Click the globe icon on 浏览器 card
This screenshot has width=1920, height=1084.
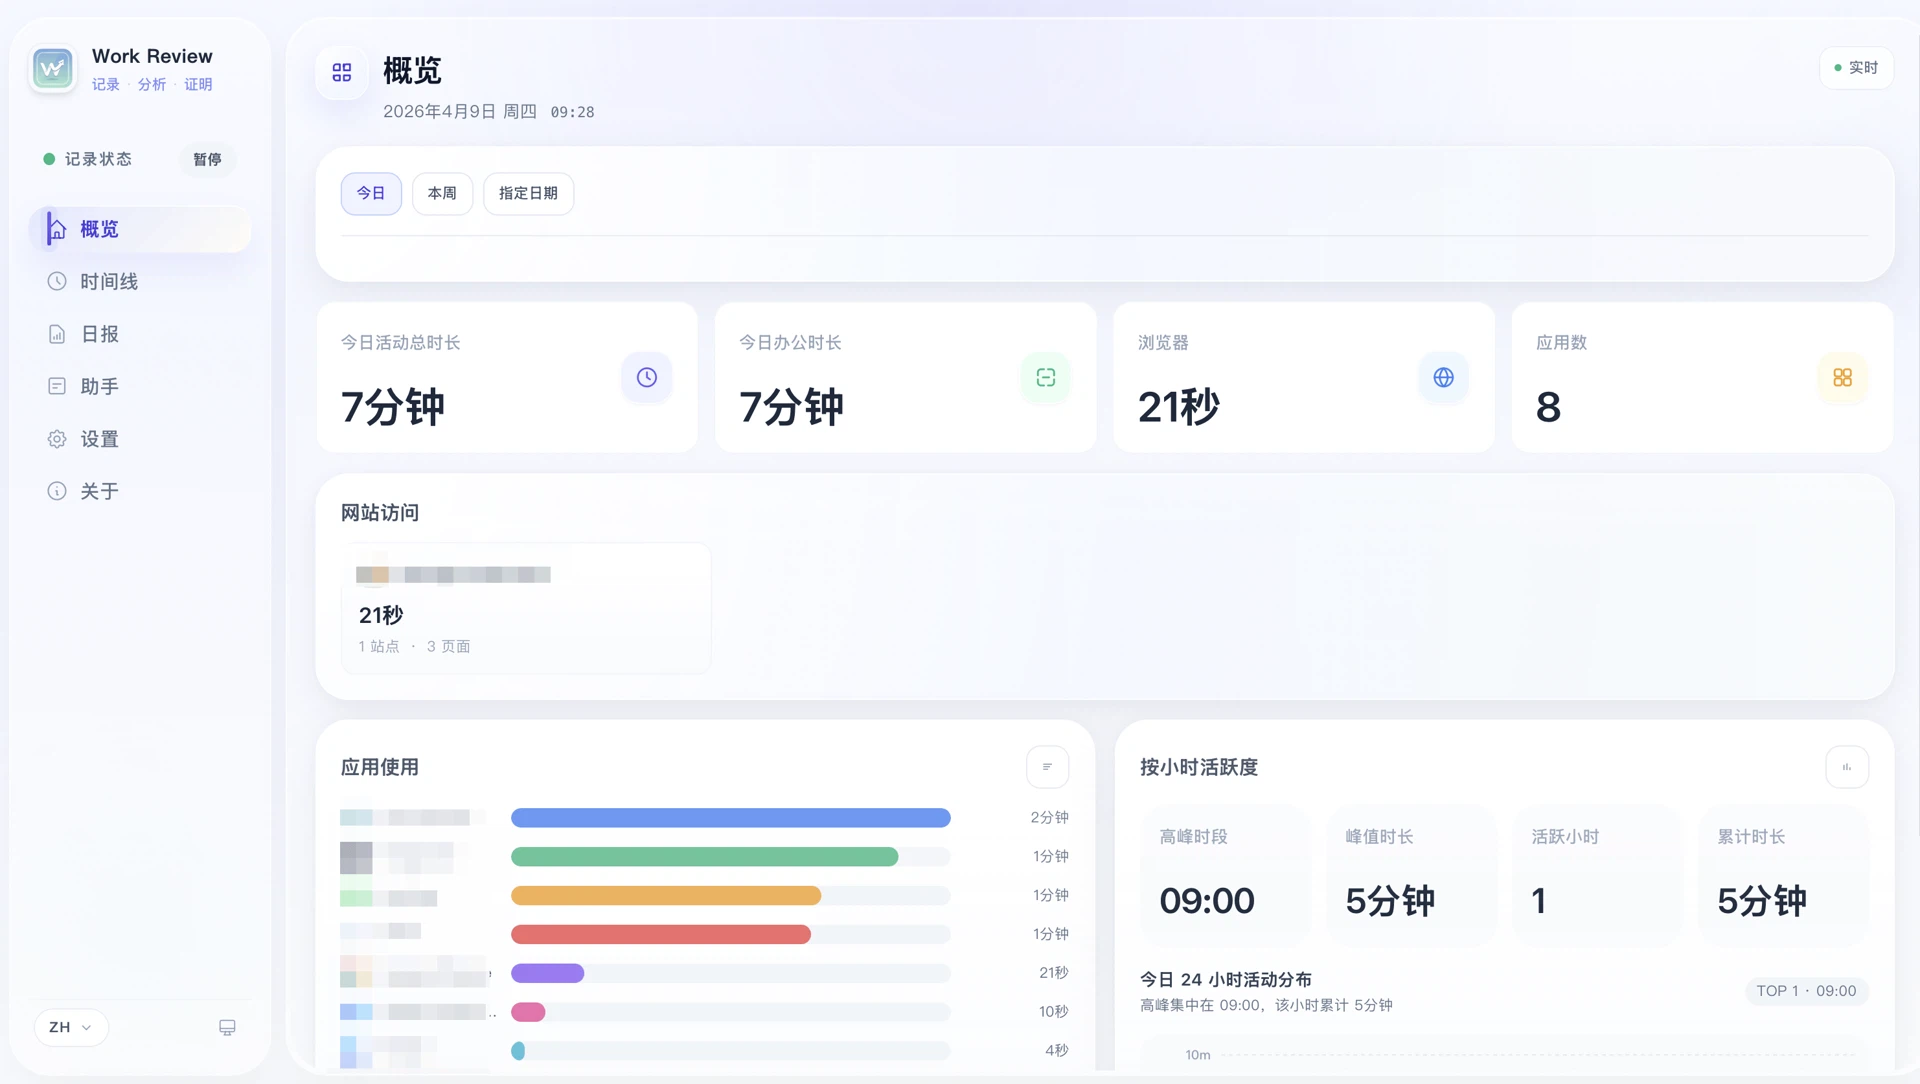pos(1444,378)
